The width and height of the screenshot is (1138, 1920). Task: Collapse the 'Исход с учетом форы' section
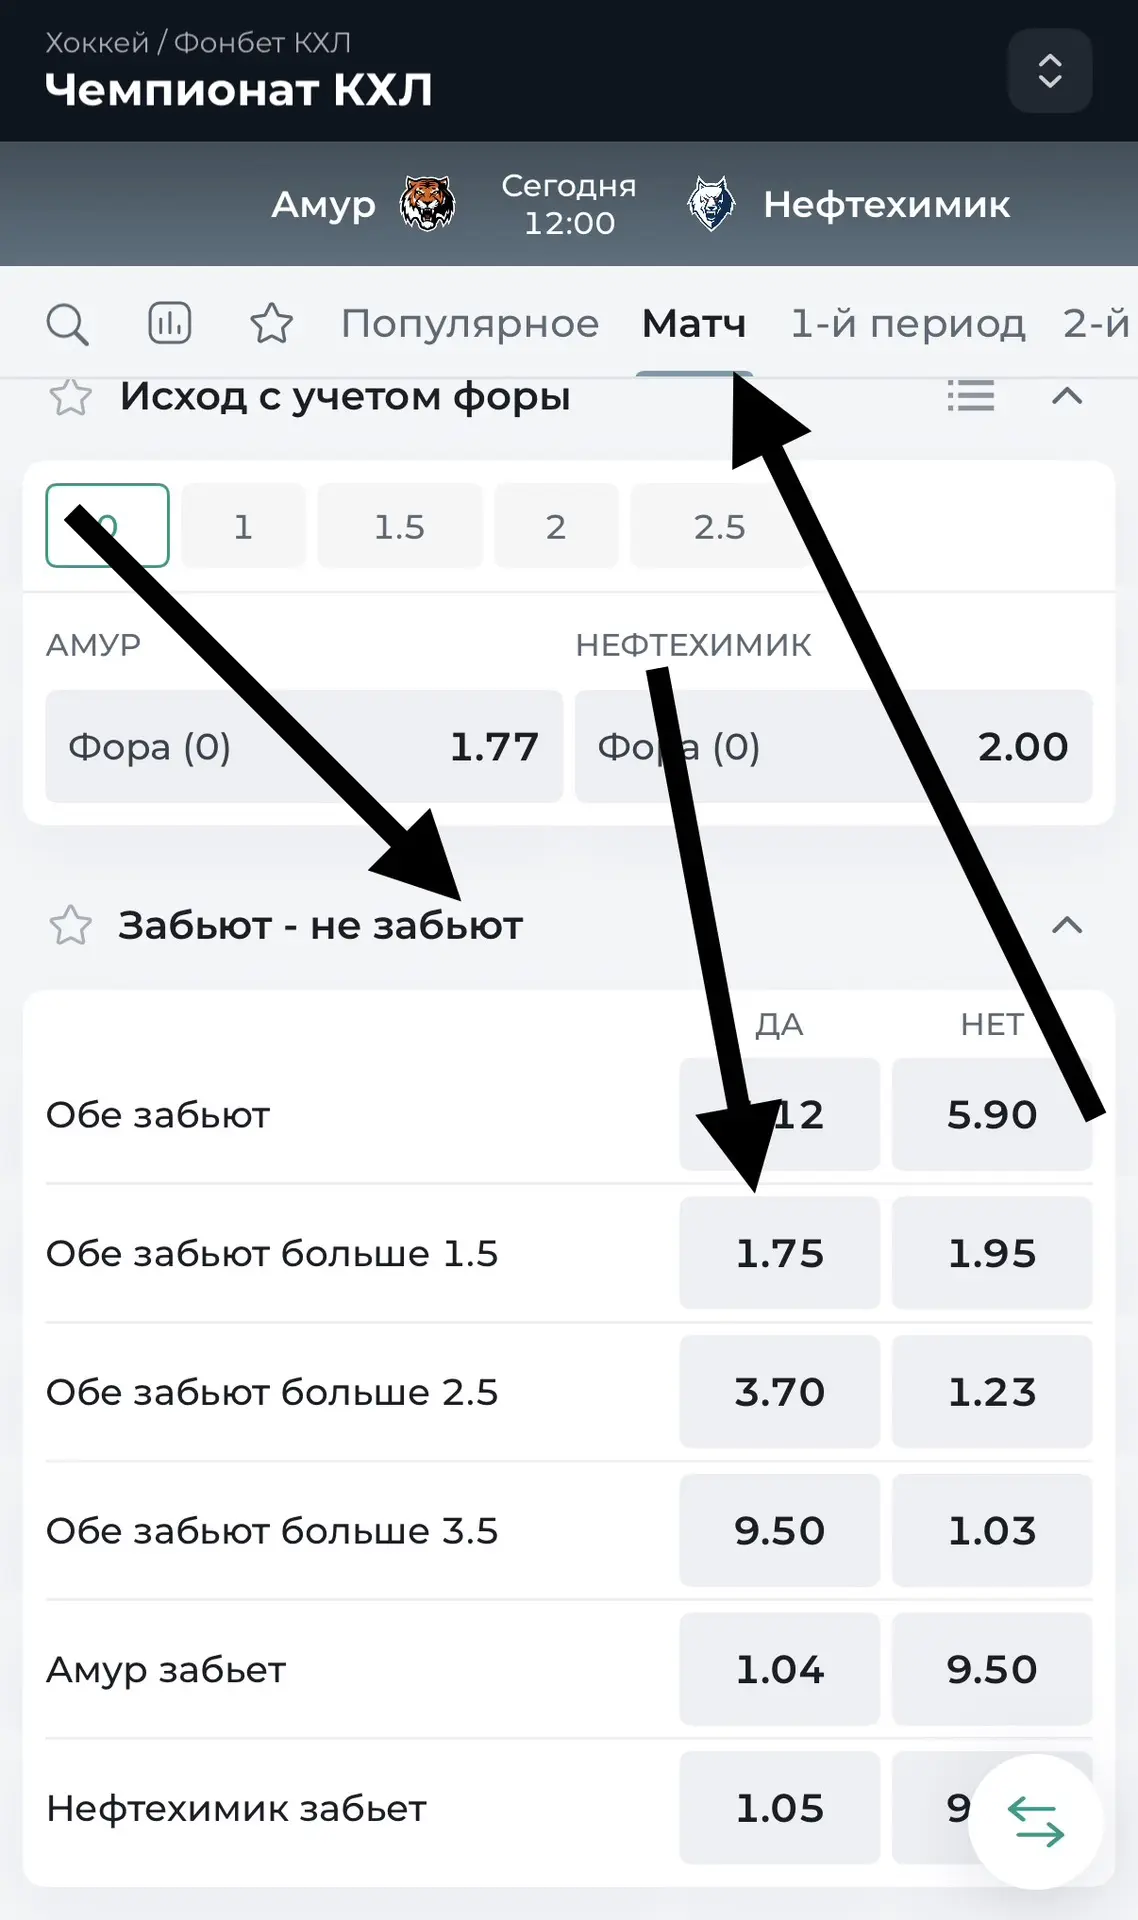1067,396
